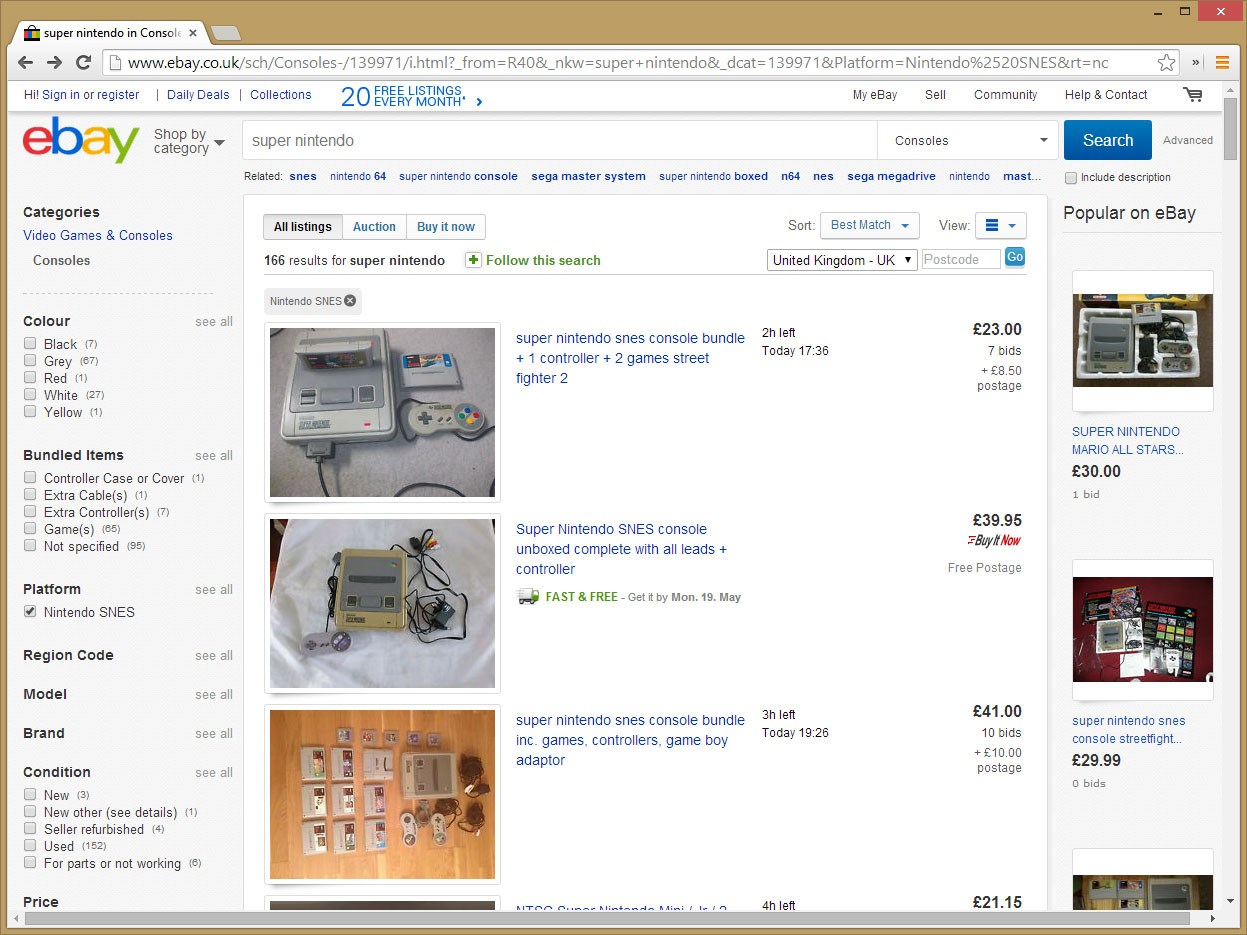Click the extensions overflow chevron
Image resolution: width=1247 pixels, height=935 pixels.
coord(1195,62)
